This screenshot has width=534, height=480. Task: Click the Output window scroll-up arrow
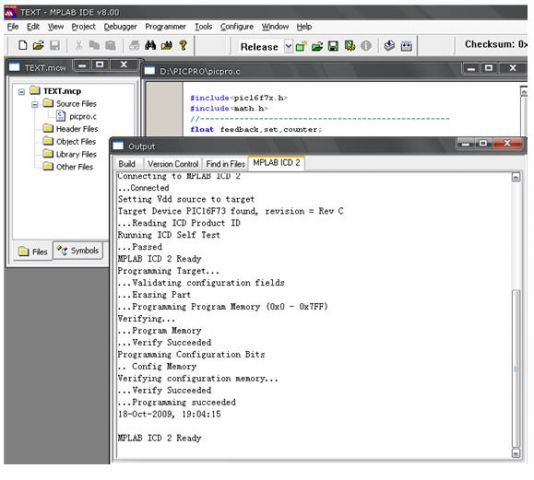516,177
